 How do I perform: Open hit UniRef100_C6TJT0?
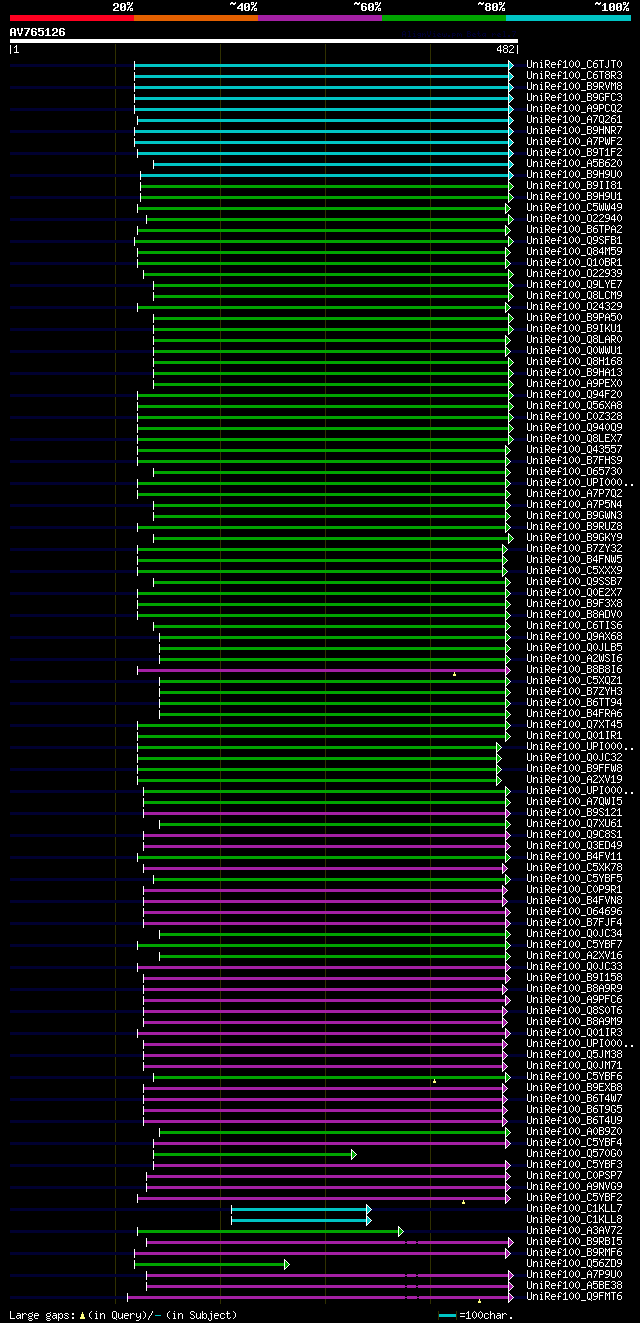(x=575, y=65)
